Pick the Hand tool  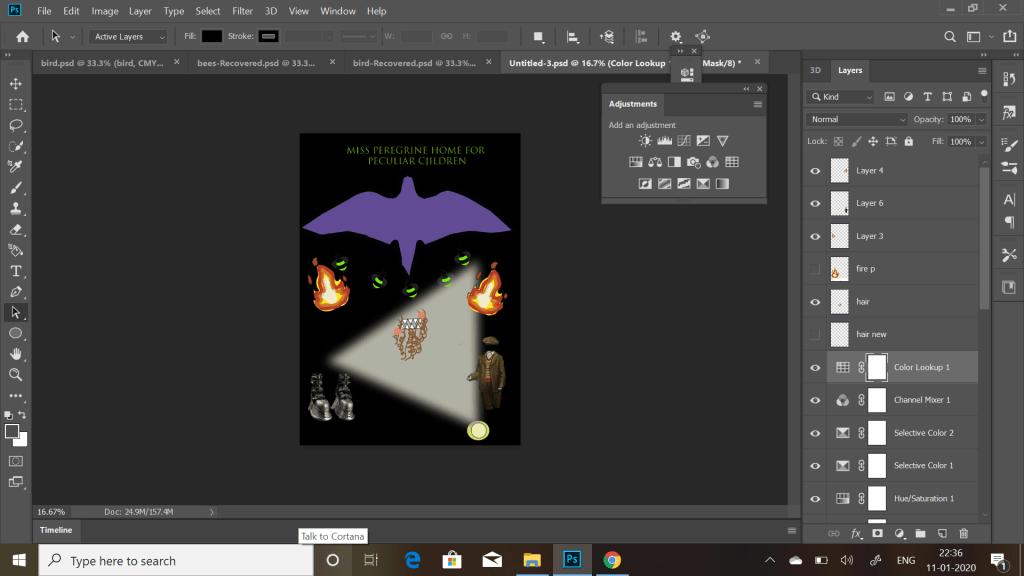click(16, 354)
